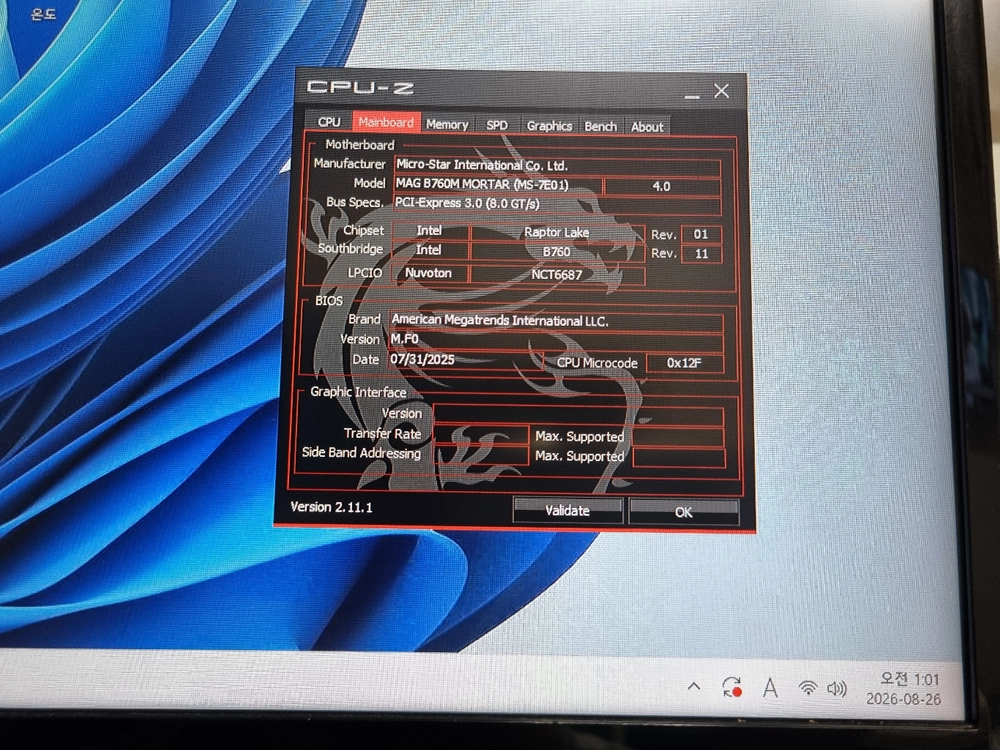
Task: Go to the Bench tab
Action: coord(601,126)
